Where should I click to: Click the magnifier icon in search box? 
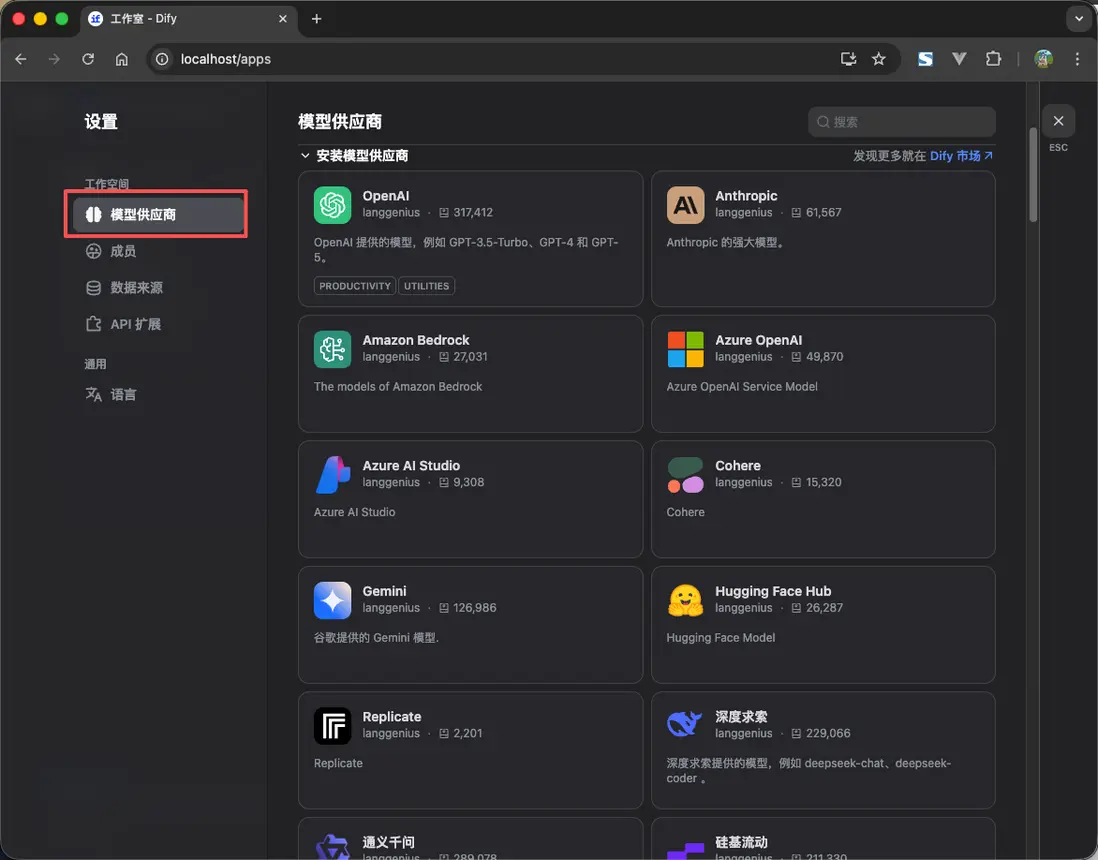point(823,122)
